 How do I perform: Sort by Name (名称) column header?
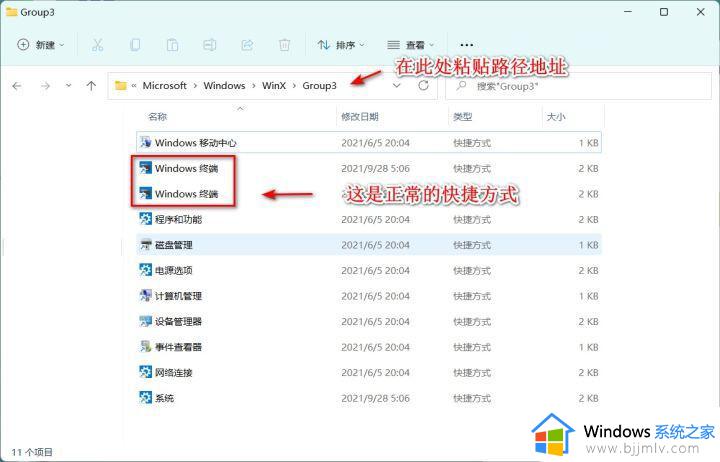coord(158,117)
